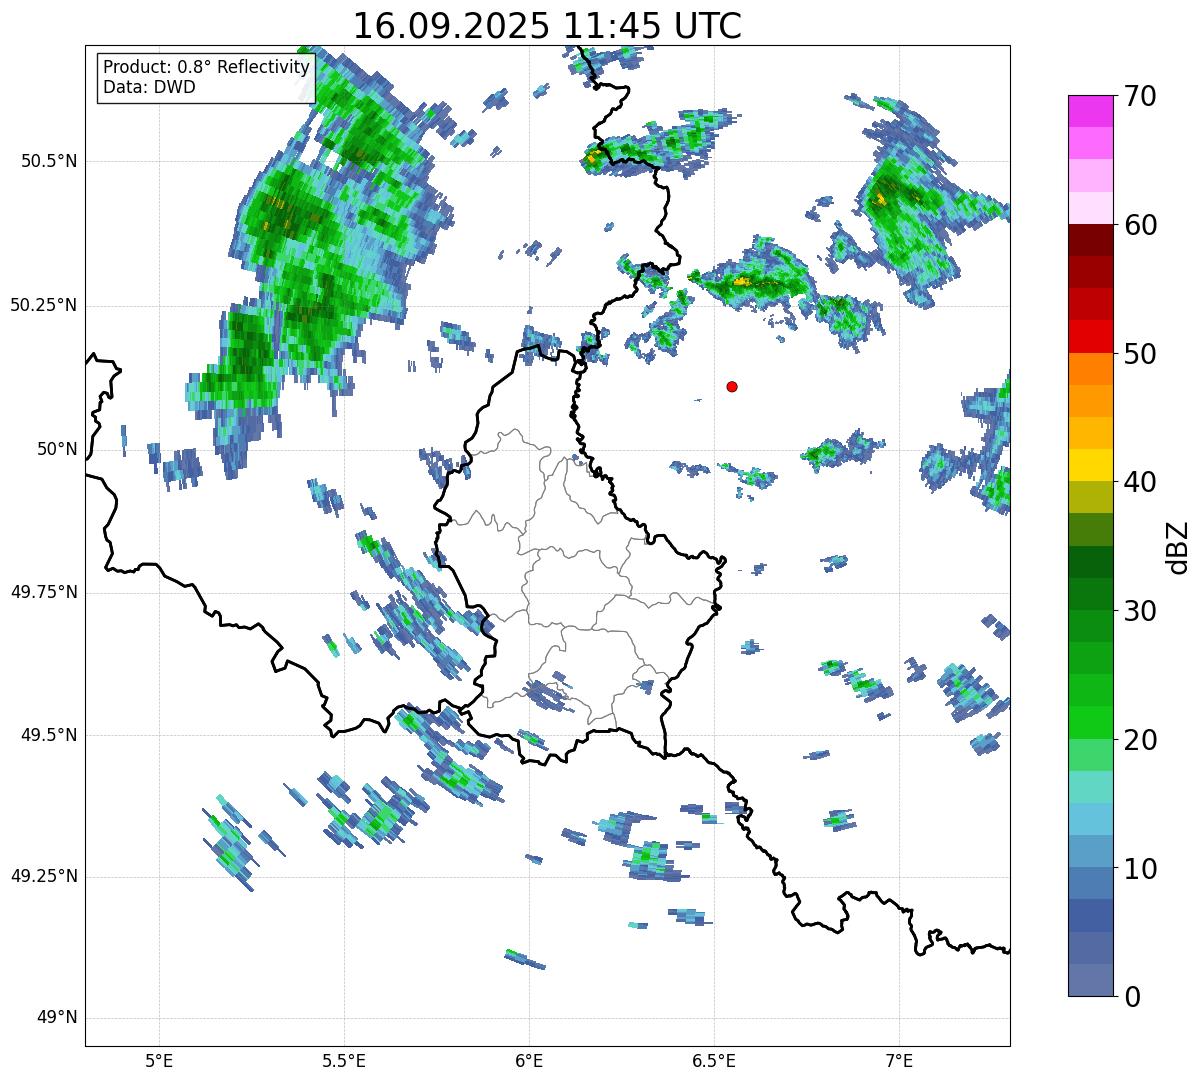Click the longitude label '7°E'

click(899, 1061)
